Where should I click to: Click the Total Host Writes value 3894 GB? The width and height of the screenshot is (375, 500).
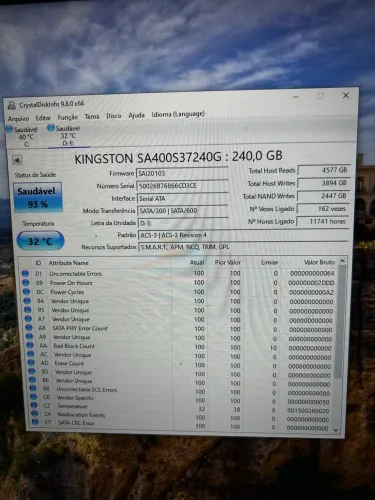point(323,183)
